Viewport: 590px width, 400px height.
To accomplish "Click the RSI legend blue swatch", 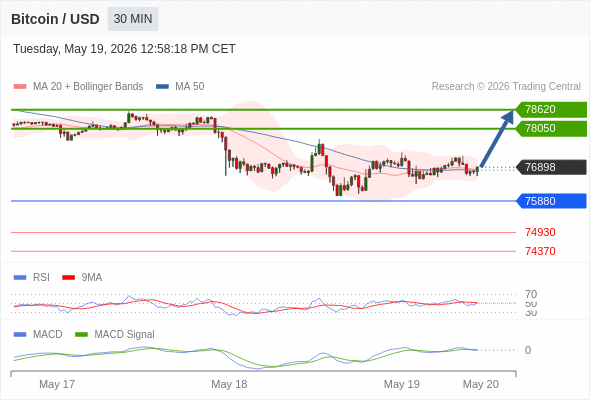I will point(20,278).
